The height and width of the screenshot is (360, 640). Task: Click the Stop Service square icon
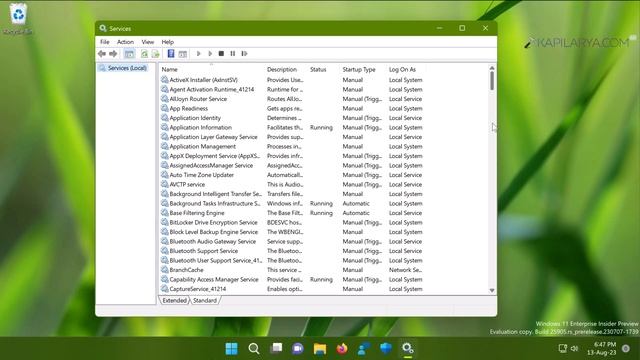(221, 53)
